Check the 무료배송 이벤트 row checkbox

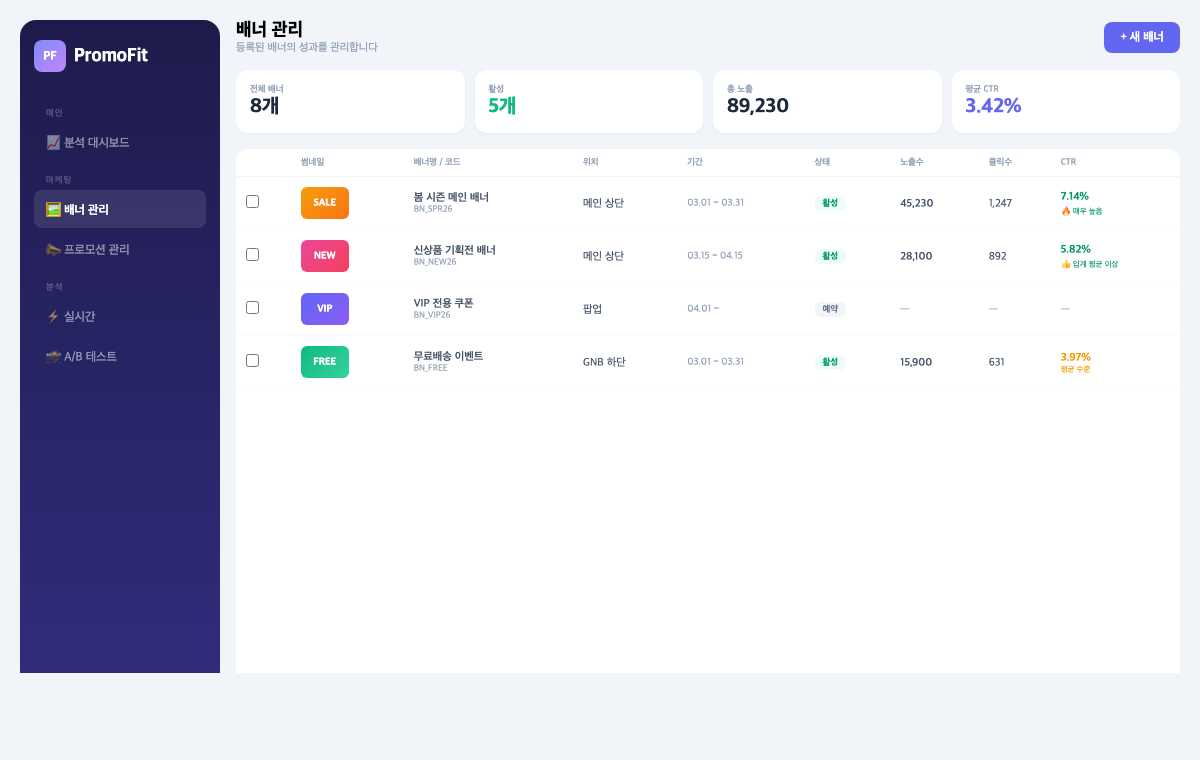[x=252, y=360]
